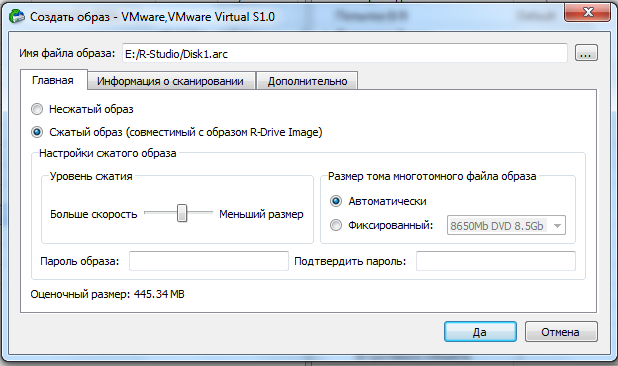Click the Подтвердить пароль field
Image resolution: width=618 pixels, height=366 pixels.
click(496, 261)
